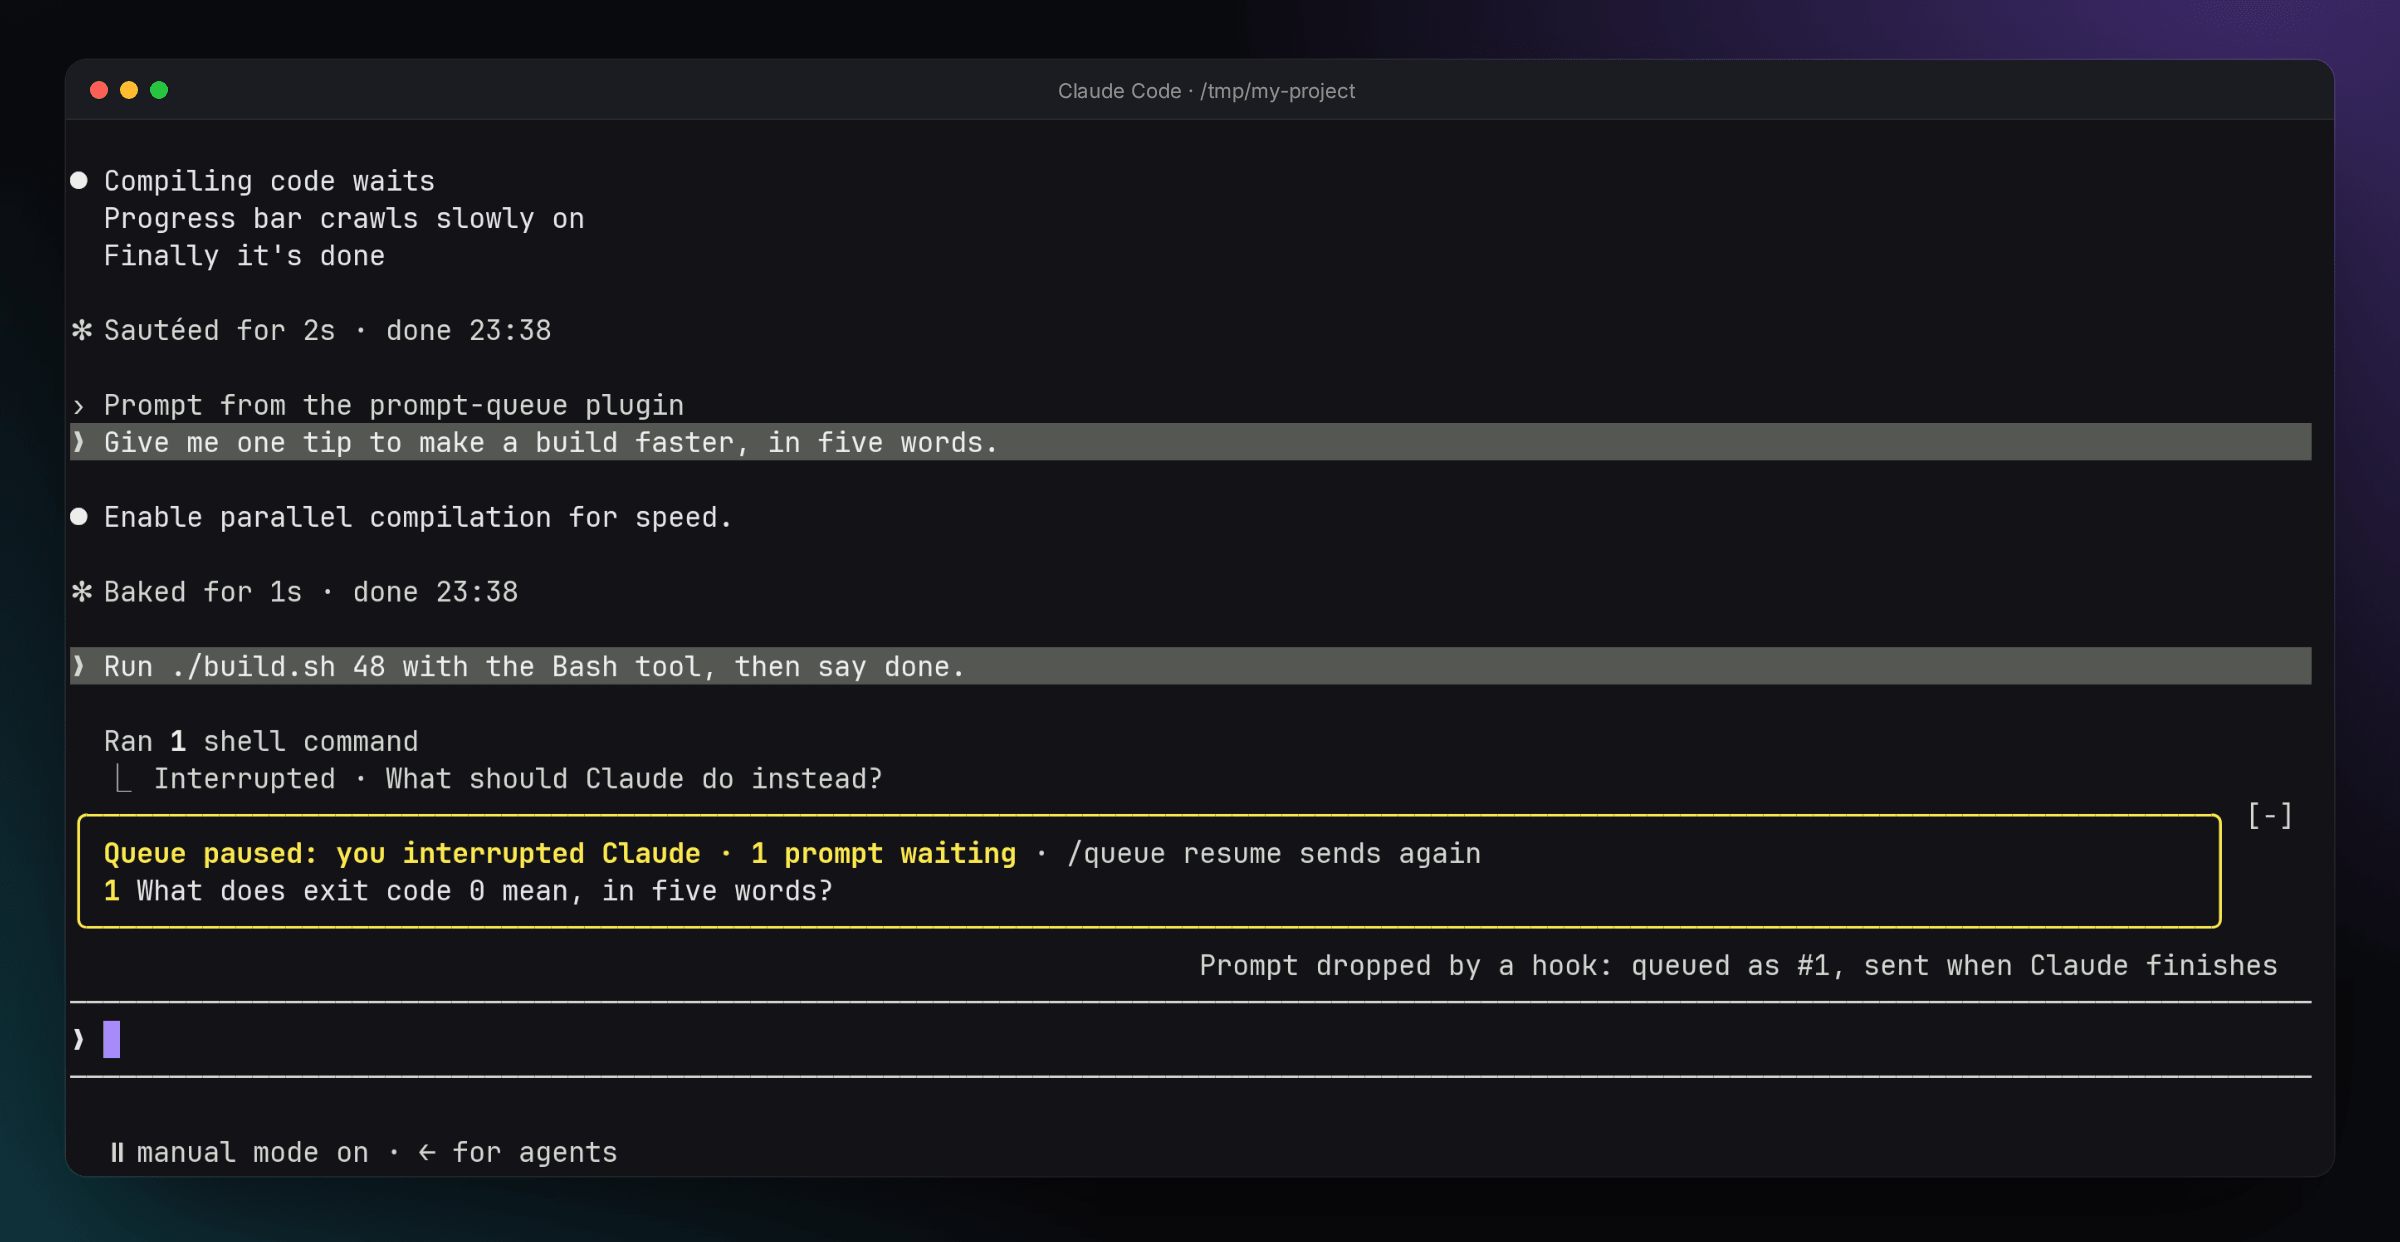Image resolution: width=2400 pixels, height=1242 pixels.
Task: Expand 'Prompt from the prompt-queue plugin' chevron
Action: [79, 406]
